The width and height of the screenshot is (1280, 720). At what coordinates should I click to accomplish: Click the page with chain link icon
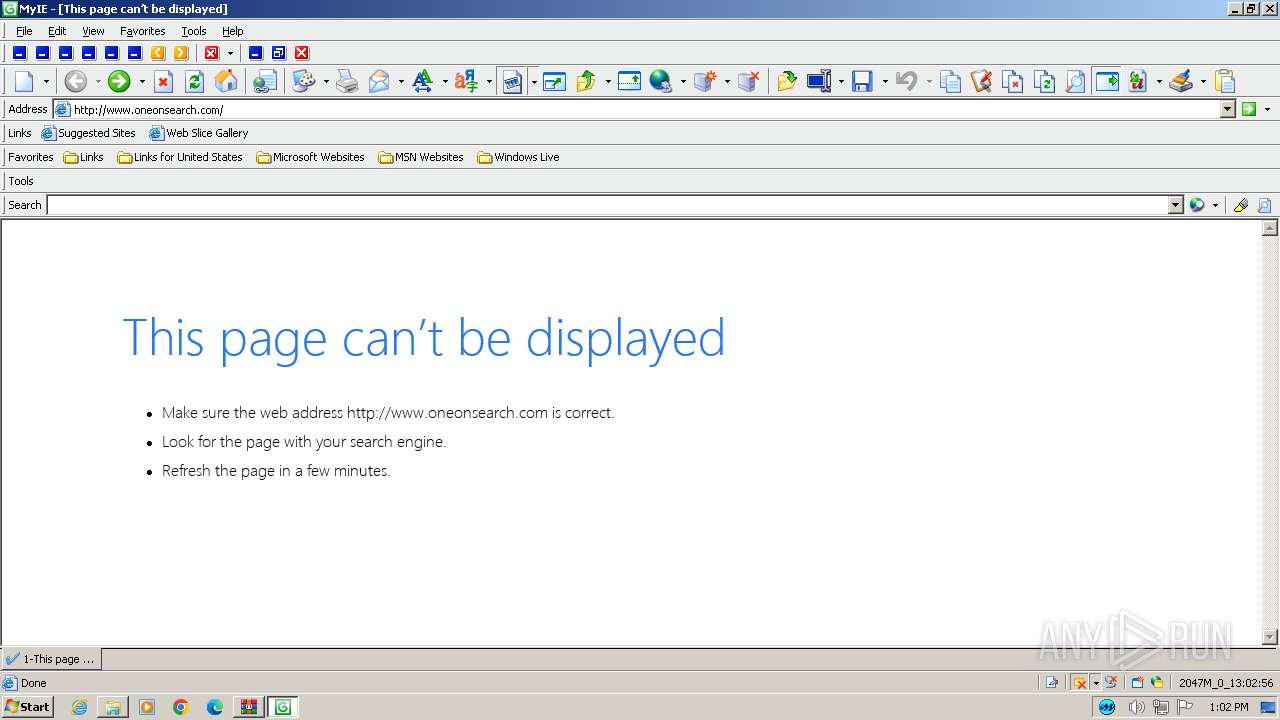coord(264,81)
